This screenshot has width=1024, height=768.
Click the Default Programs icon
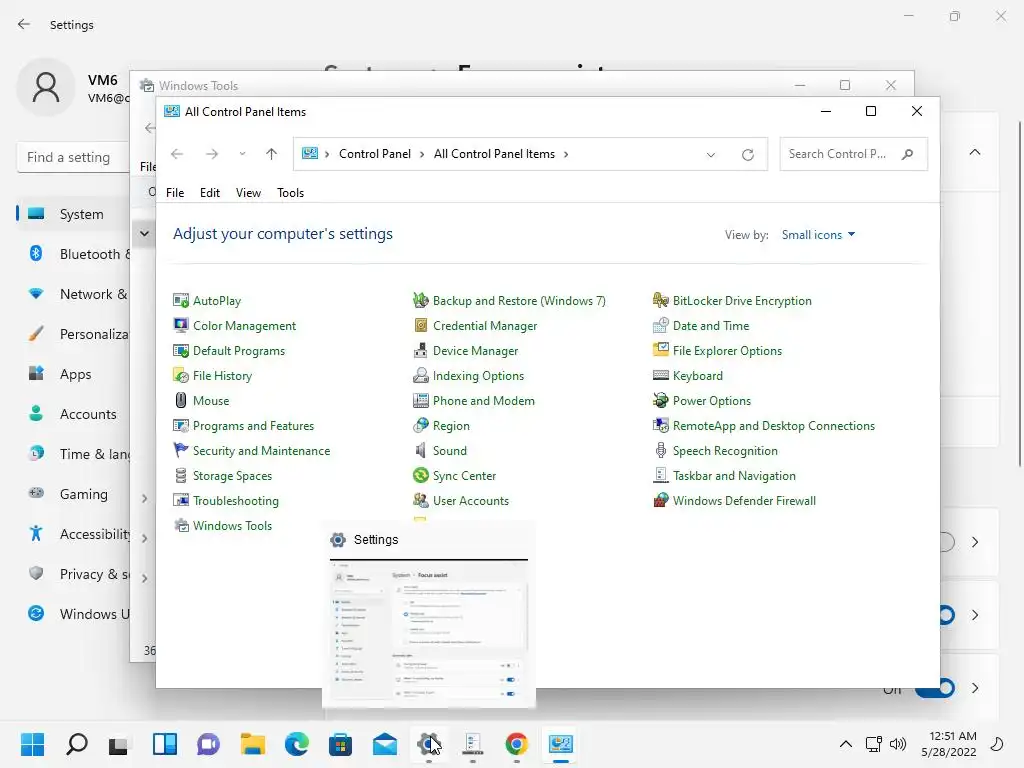[x=181, y=351]
